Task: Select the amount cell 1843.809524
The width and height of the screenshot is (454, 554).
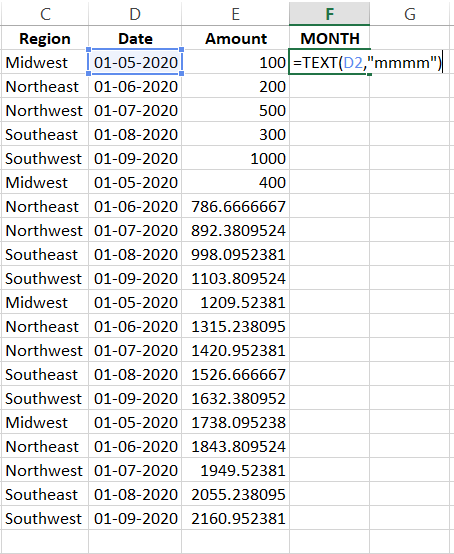Action: [x=235, y=447]
